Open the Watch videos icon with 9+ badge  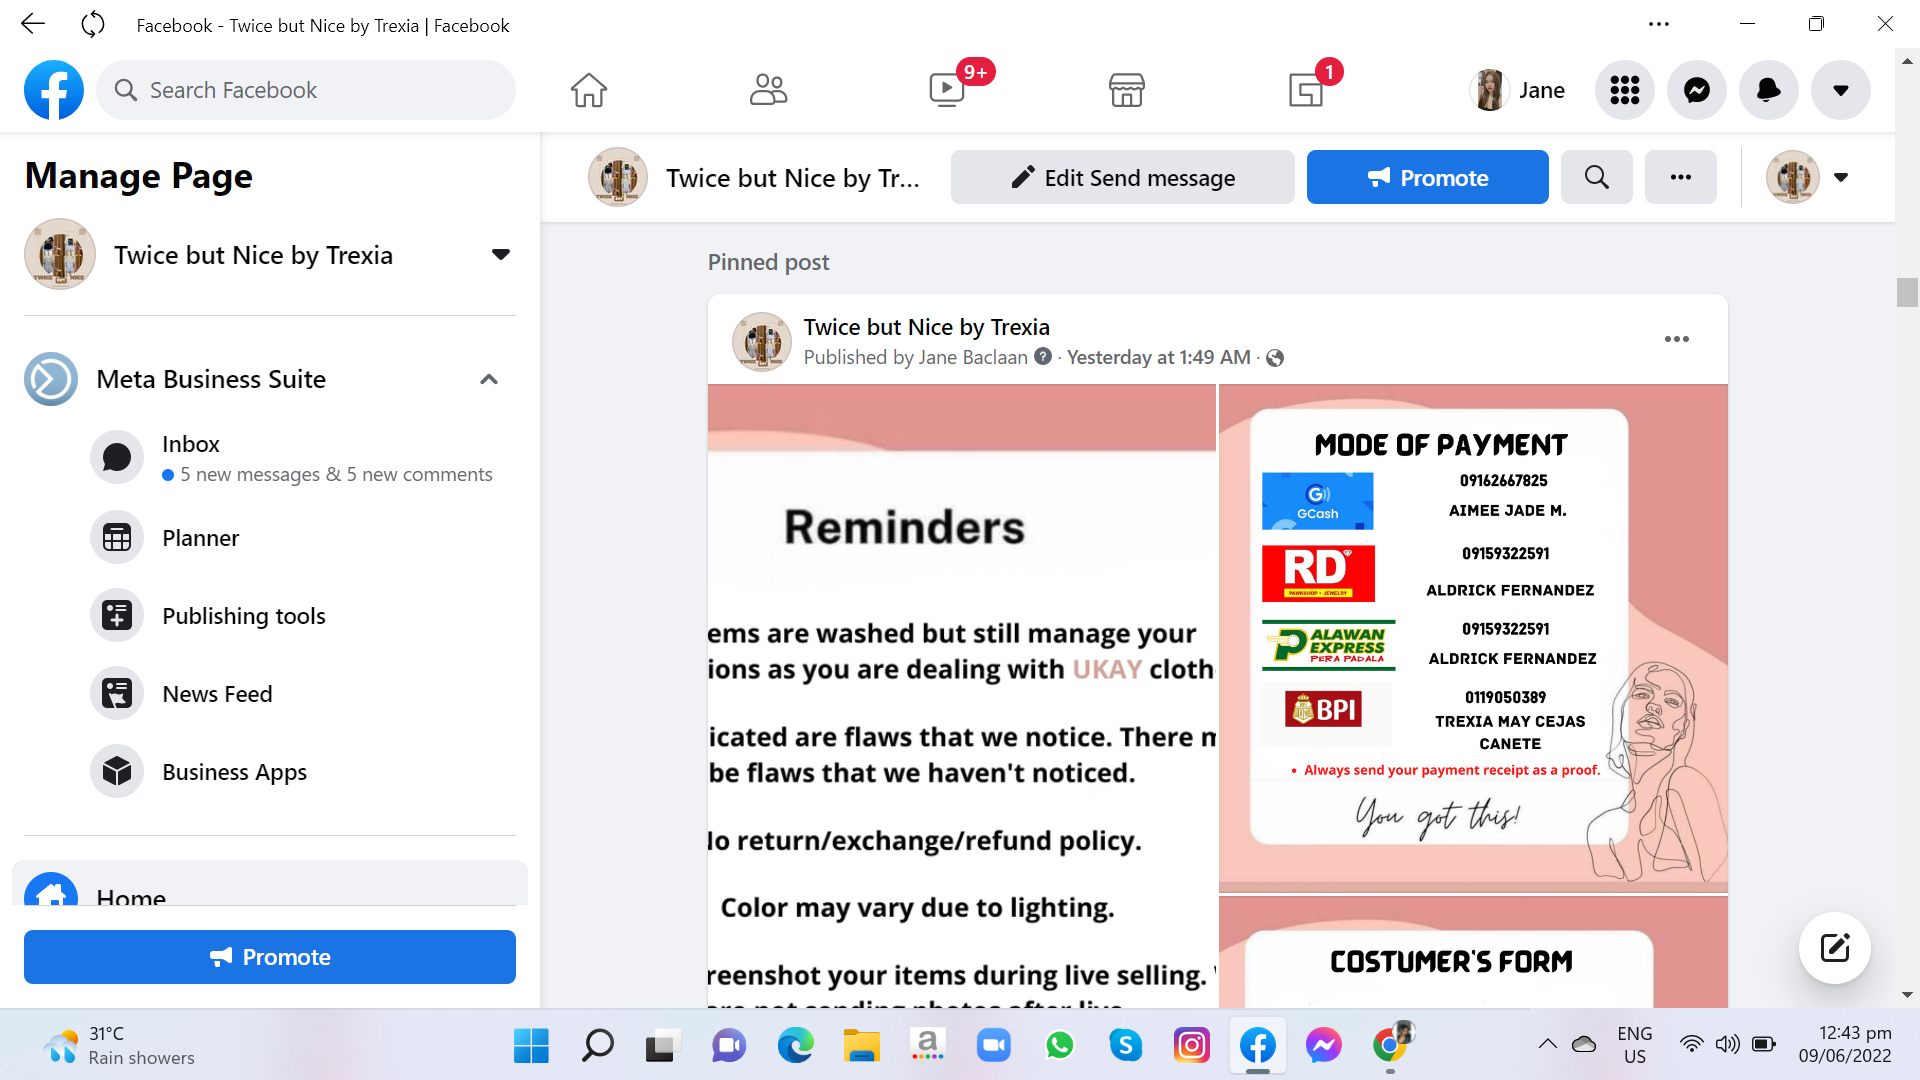(947, 90)
